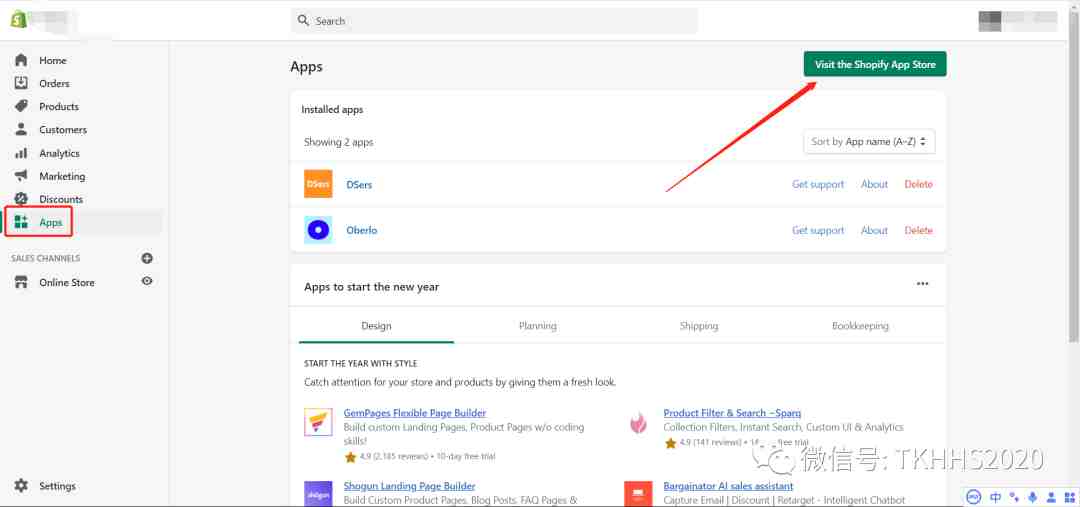
Task: Click Delete for Oberlo
Action: coord(918,230)
